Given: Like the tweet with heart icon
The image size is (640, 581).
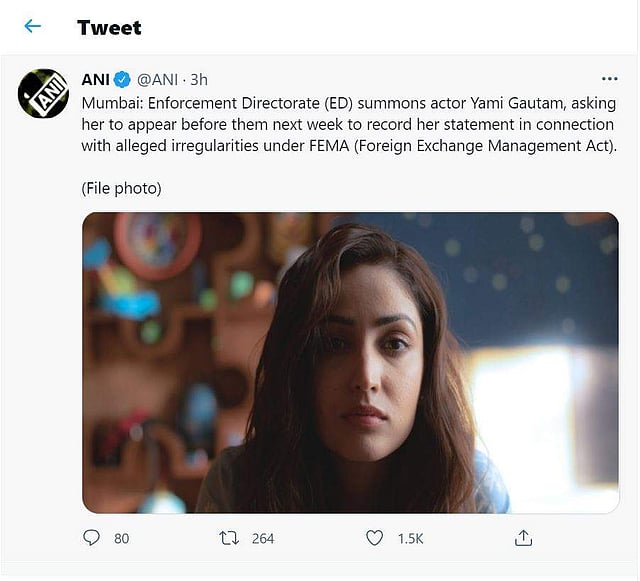Looking at the screenshot, I should click(x=374, y=538).
